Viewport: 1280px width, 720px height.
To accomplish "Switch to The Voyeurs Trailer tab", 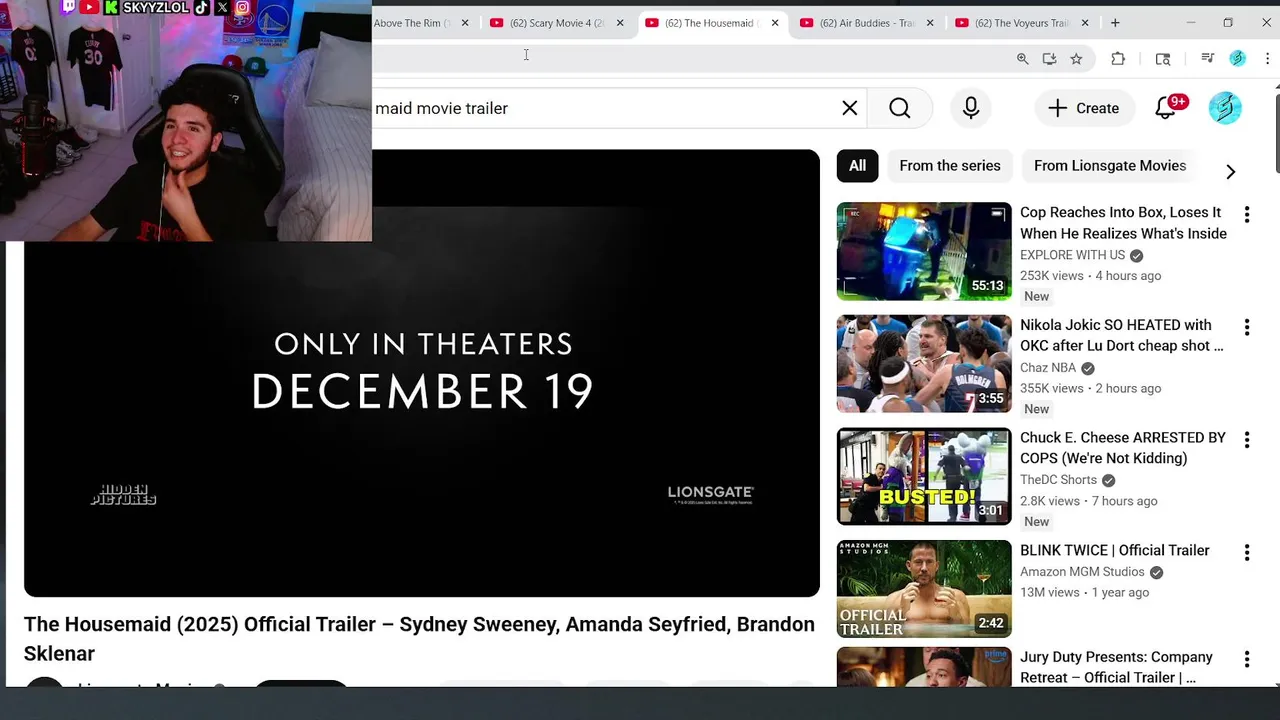I will click(1021, 23).
